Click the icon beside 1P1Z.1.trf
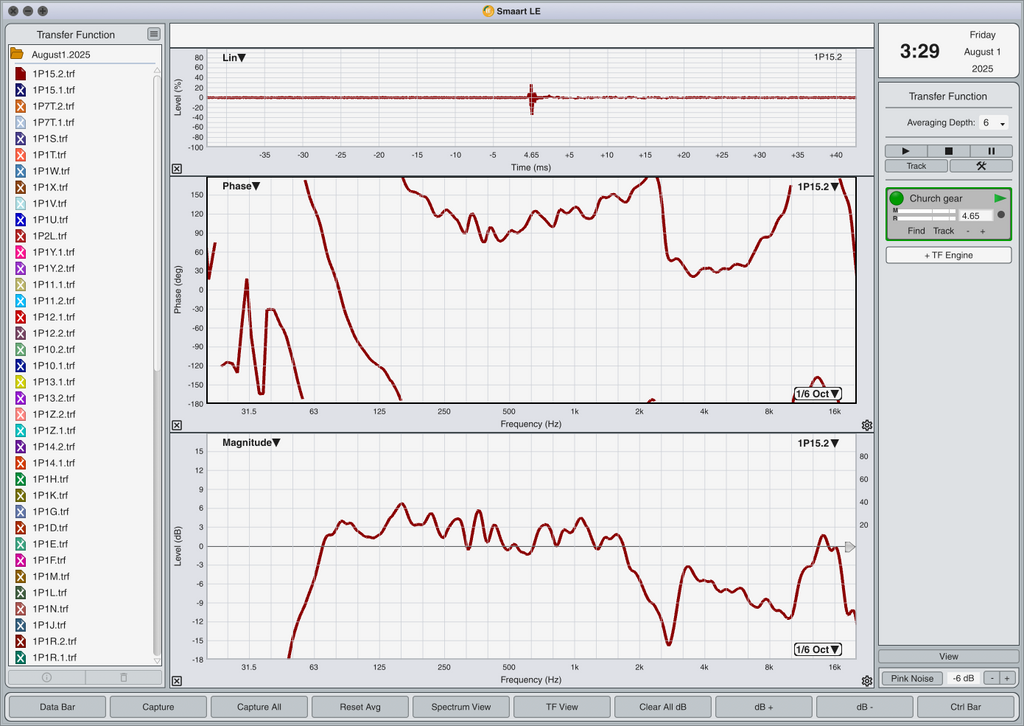The height and width of the screenshot is (726, 1024). tap(20, 430)
